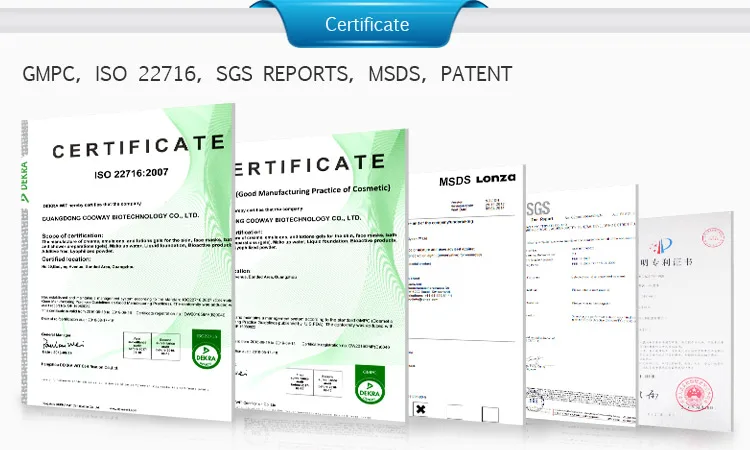
Task: Click the accreditation marks beside ISO DEKRA seal
Action: (152, 346)
